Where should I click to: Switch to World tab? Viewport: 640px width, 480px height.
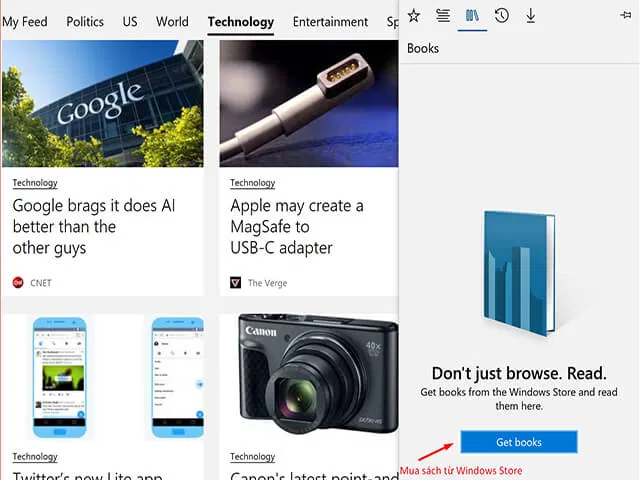172,22
